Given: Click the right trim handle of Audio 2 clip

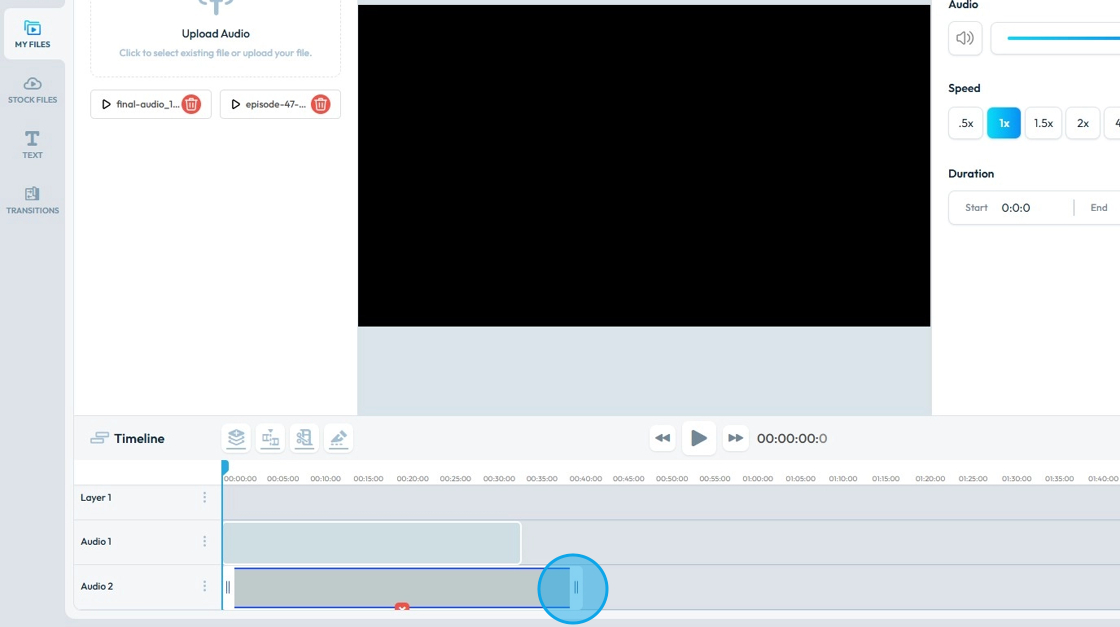Looking at the screenshot, I should pyautogui.click(x=576, y=588).
